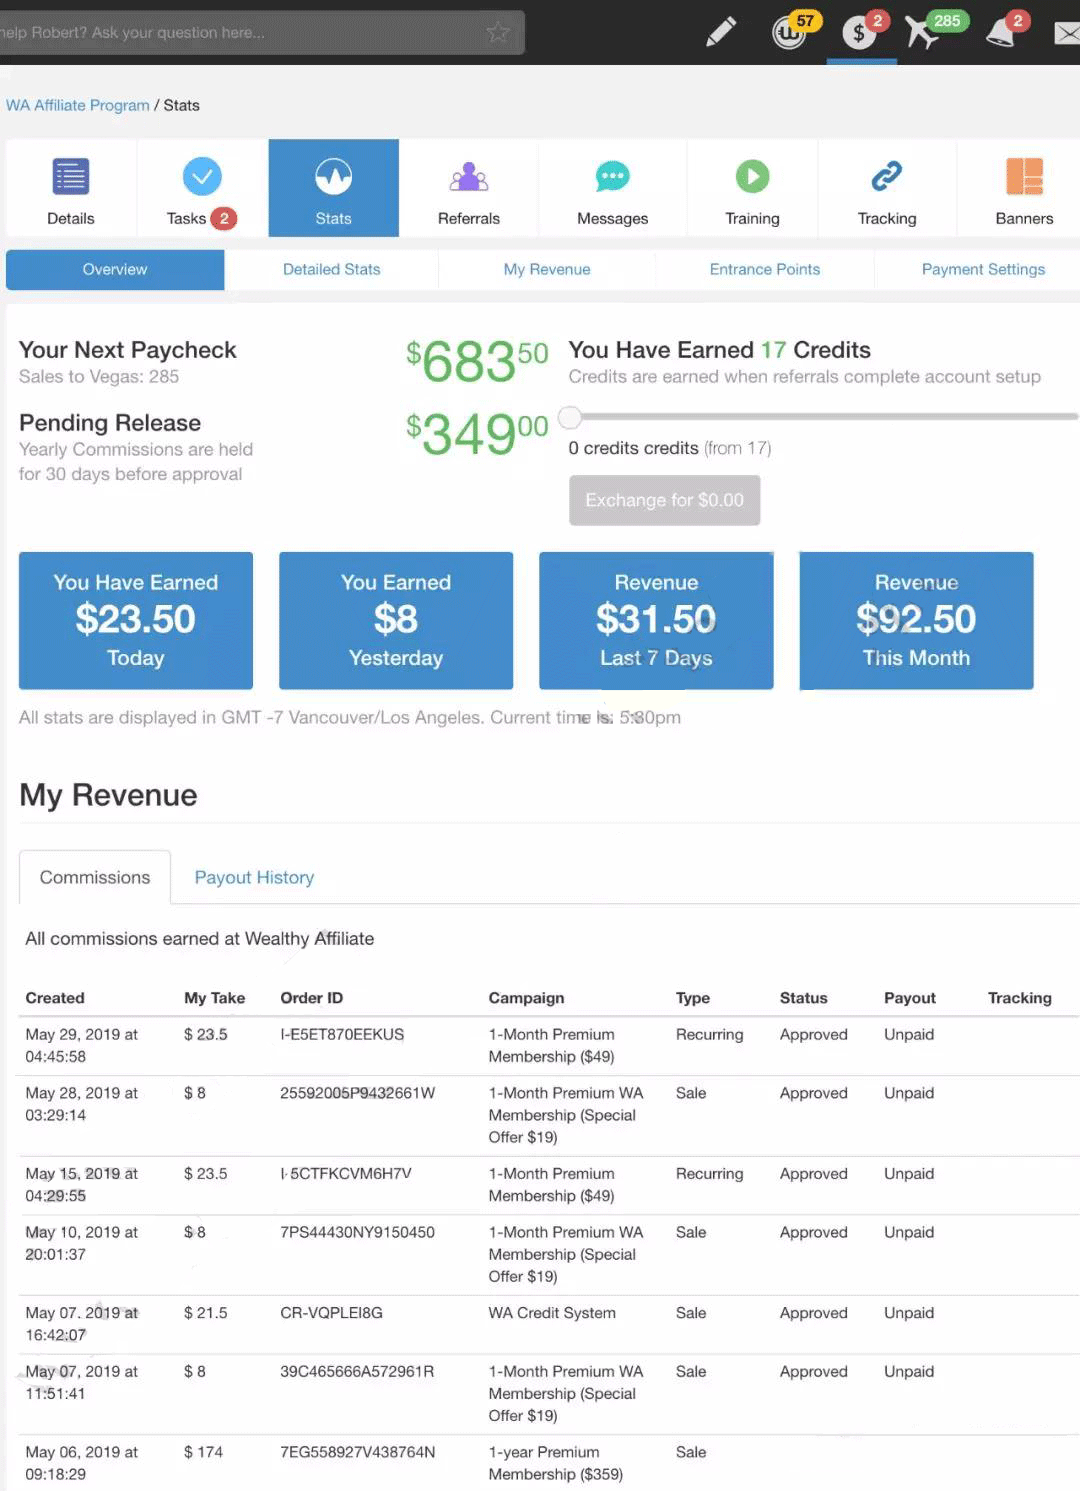Open the Entrance Points sub-tab
The height and width of the screenshot is (1491, 1080).
[x=765, y=270]
